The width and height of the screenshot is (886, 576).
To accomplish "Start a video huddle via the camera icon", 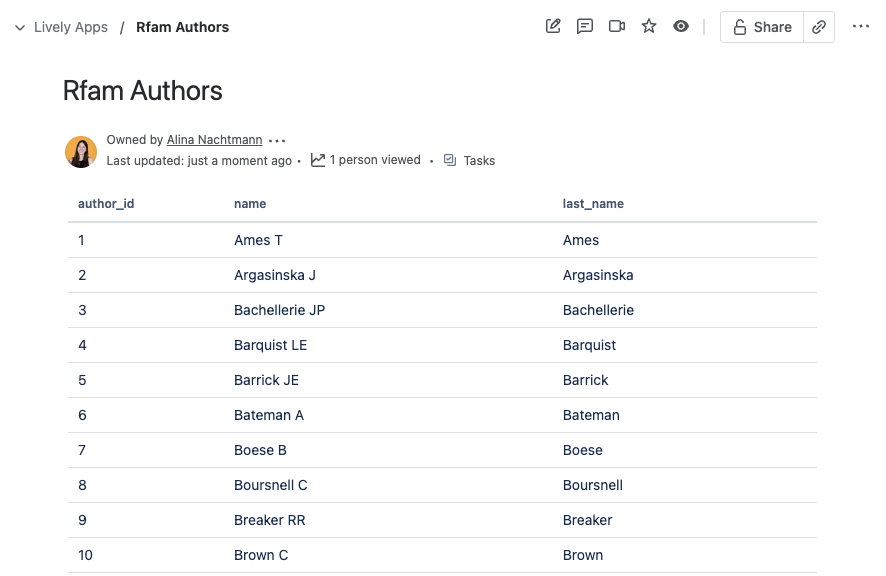I will click(617, 27).
